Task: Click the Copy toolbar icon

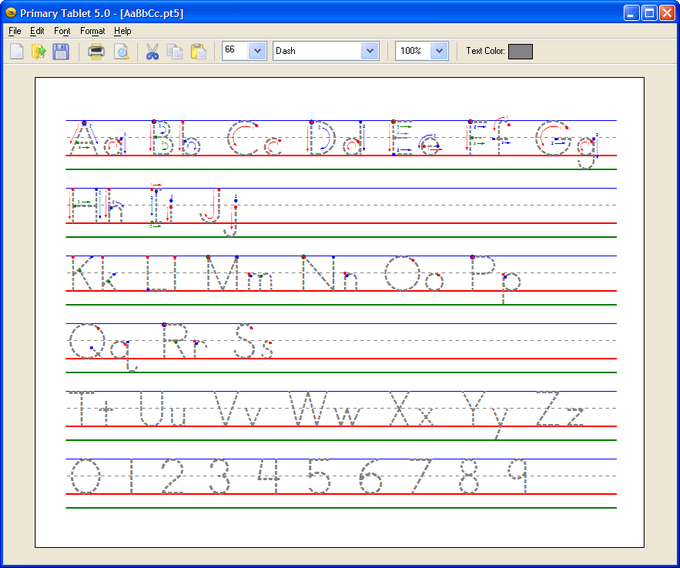Action: click(x=175, y=51)
